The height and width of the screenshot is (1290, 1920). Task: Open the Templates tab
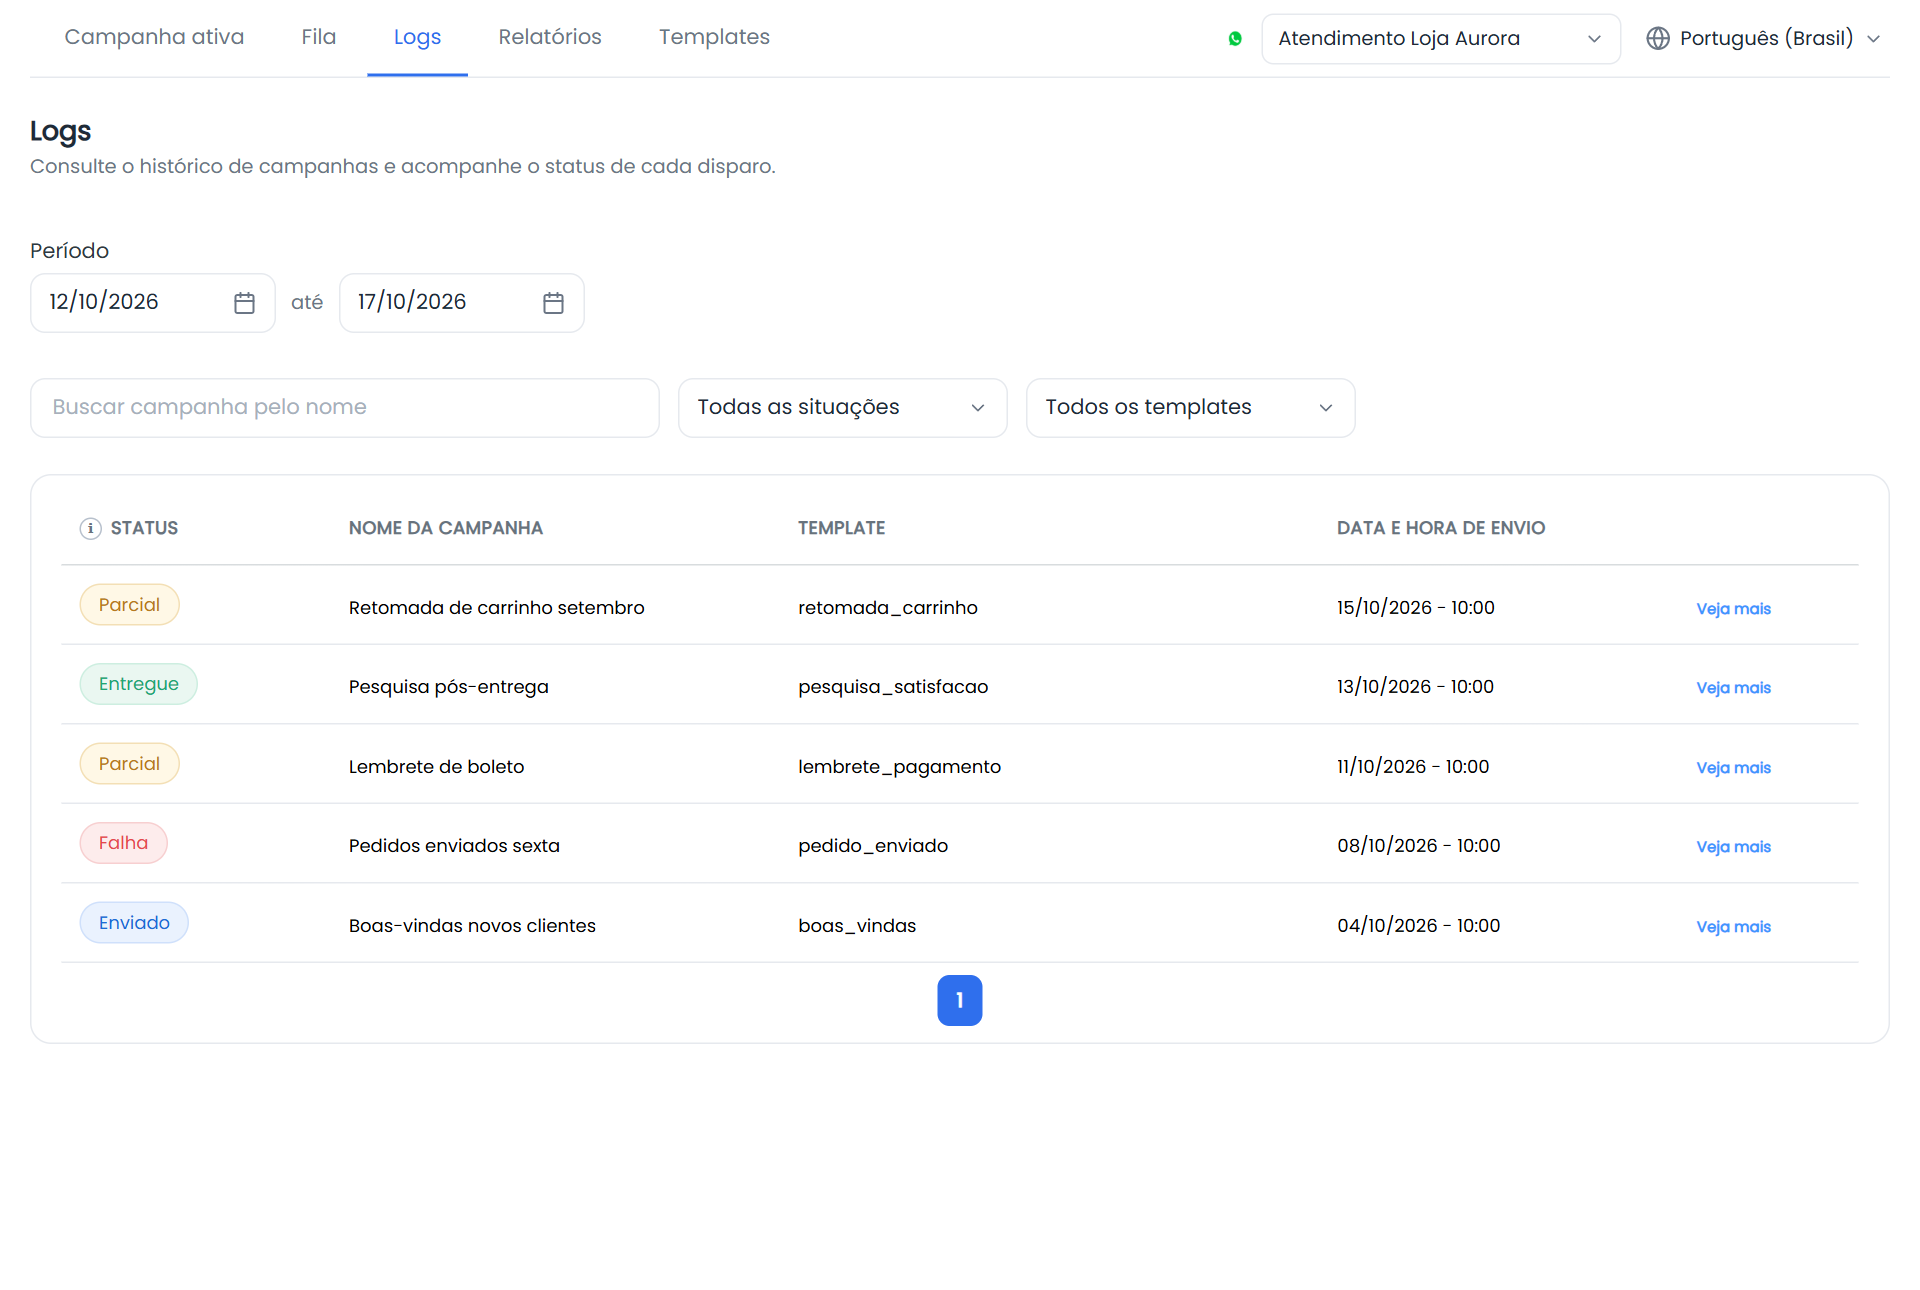(x=714, y=37)
